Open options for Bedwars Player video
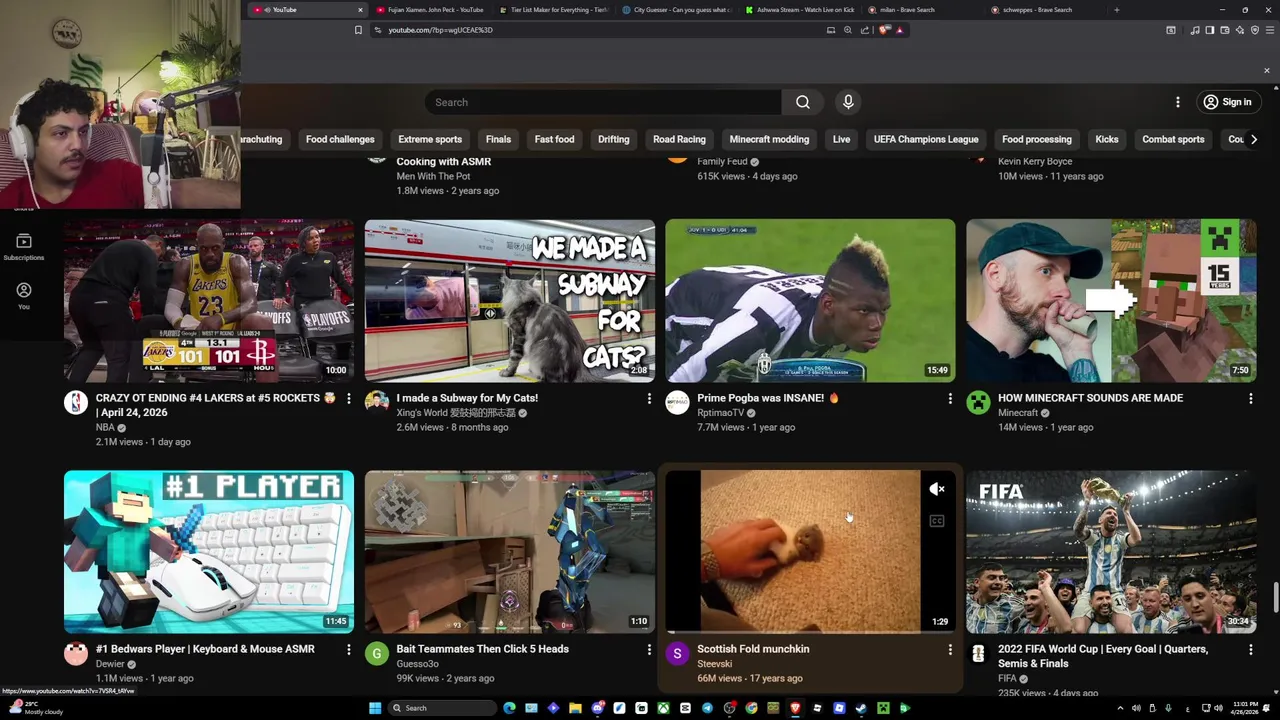 point(348,649)
